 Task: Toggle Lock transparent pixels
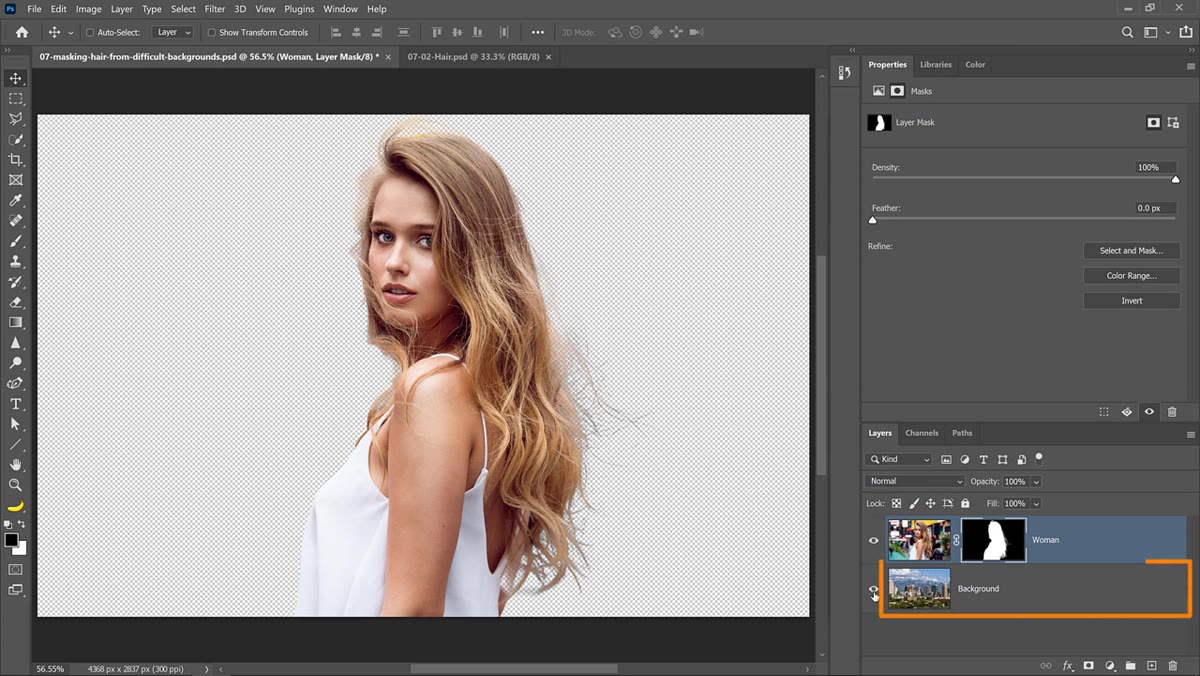[x=896, y=503]
